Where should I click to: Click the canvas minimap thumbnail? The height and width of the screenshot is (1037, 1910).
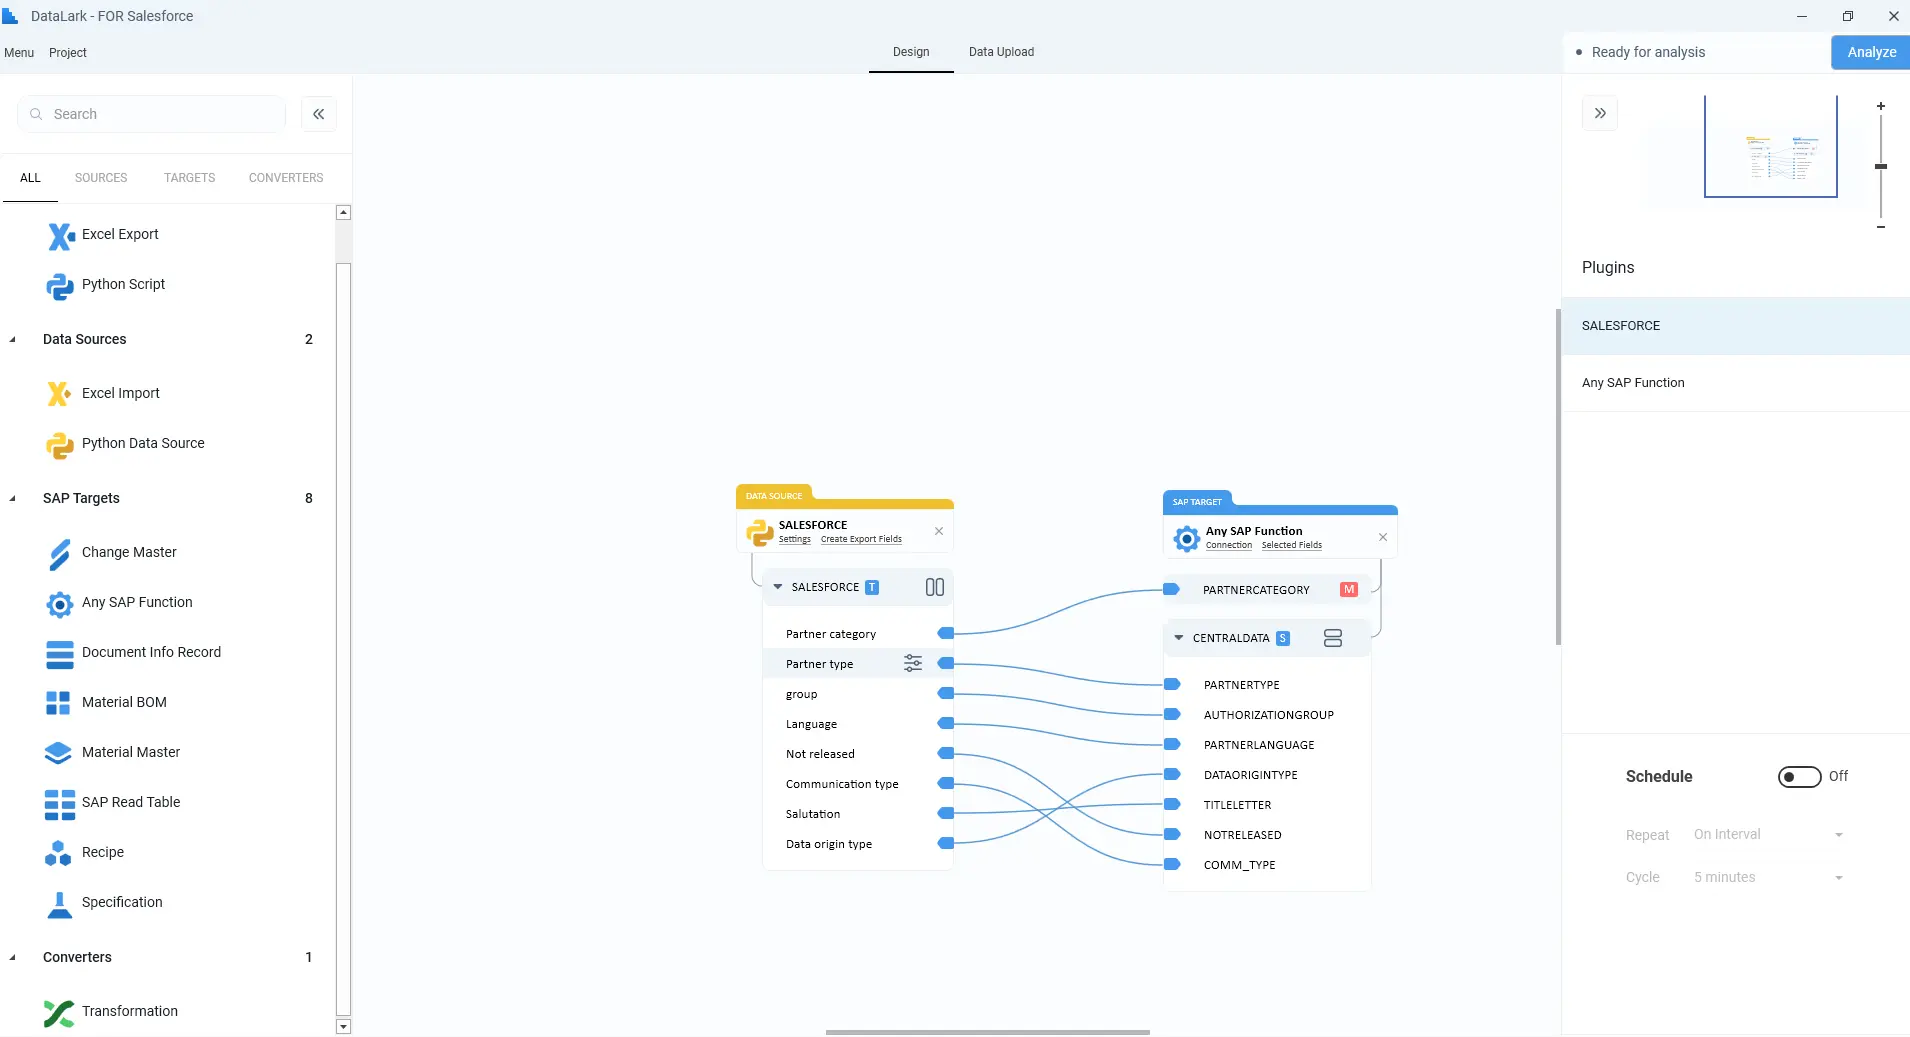(1771, 146)
